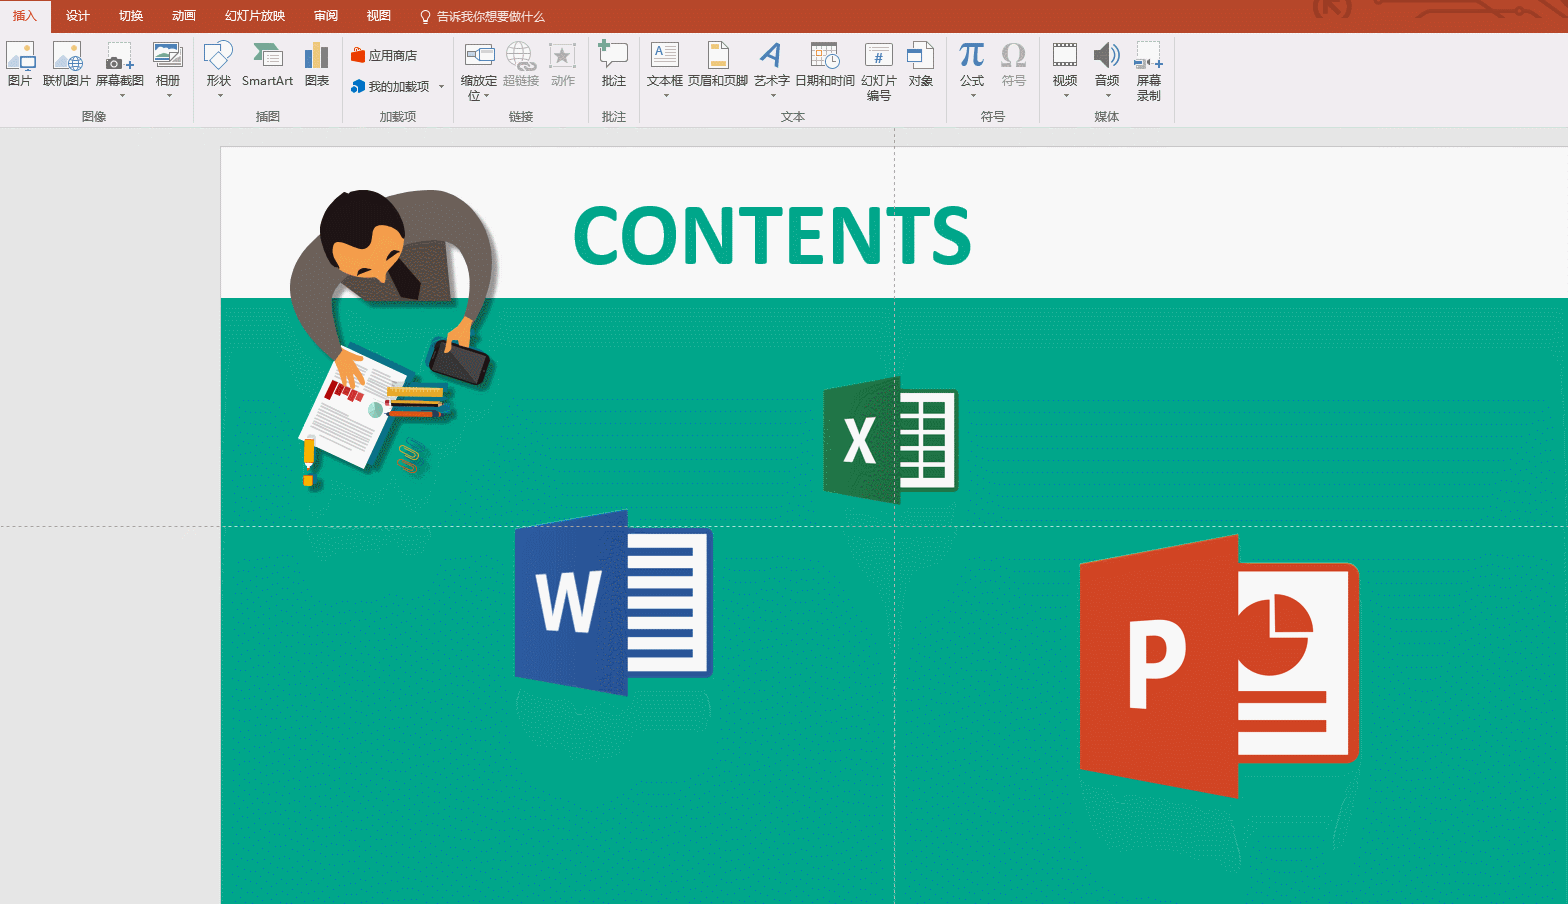Expand the 屏幕截图 dropdown arrow
The image size is (1568, 904).
pos(123,96)
